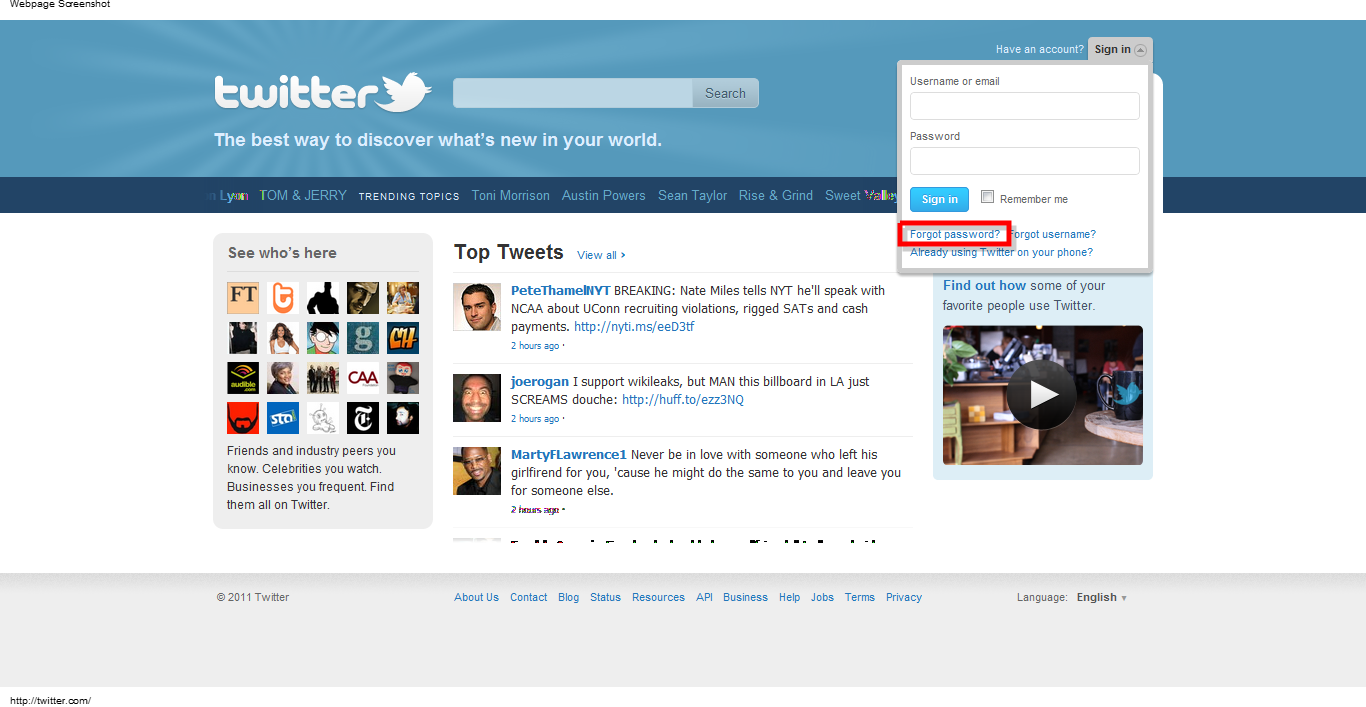Focus the Password field
The width and height of the screenshot is (1366, 707).
pos(1025,161)
